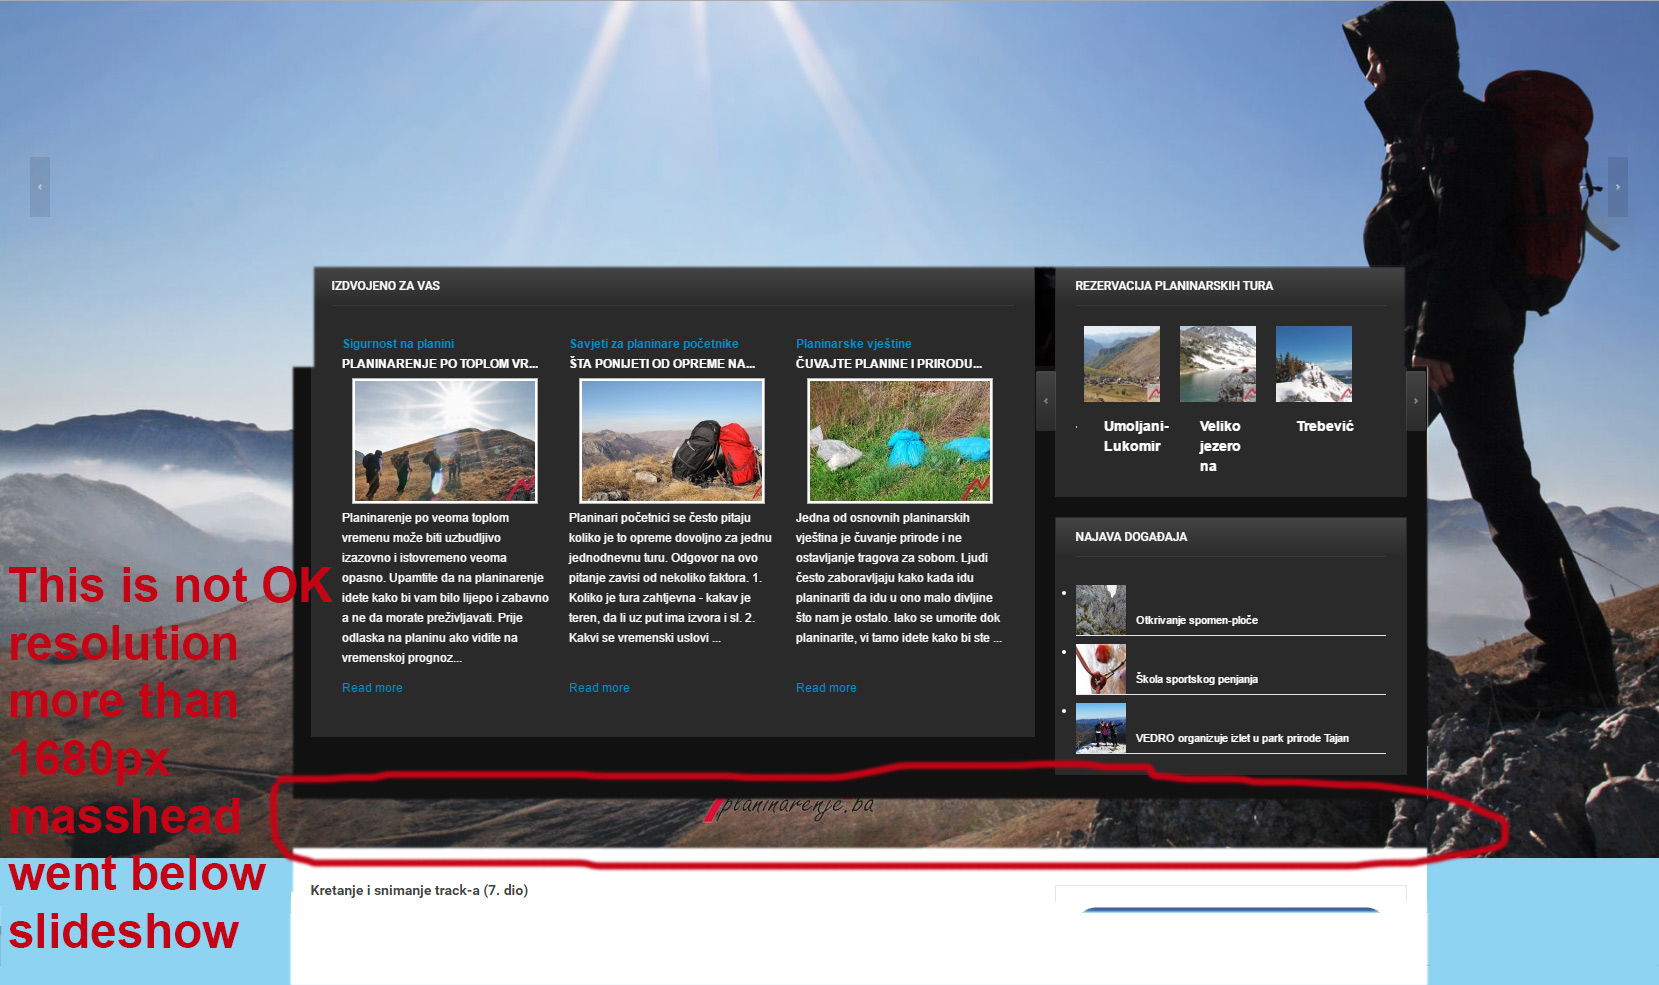Click the Otkrivanje spomen-ploče event thumbnail
1659x985 pixels.
click(1101, 610)
